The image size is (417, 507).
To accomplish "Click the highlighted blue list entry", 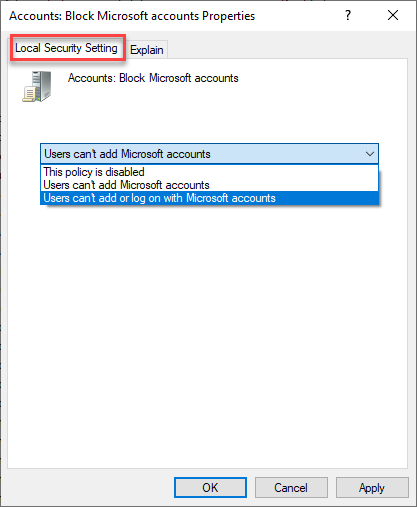I will click(x=209, y=198).
